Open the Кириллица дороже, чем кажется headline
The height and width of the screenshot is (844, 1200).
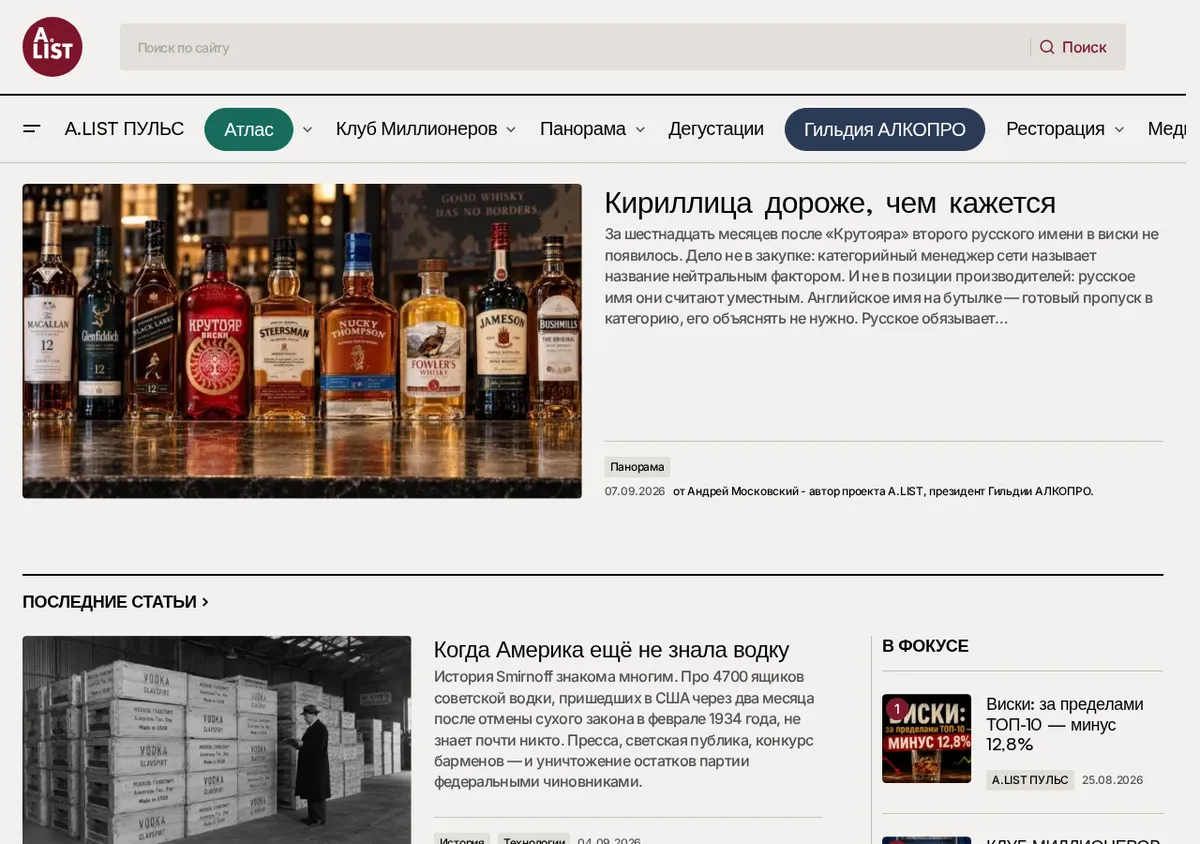[830, 202]
